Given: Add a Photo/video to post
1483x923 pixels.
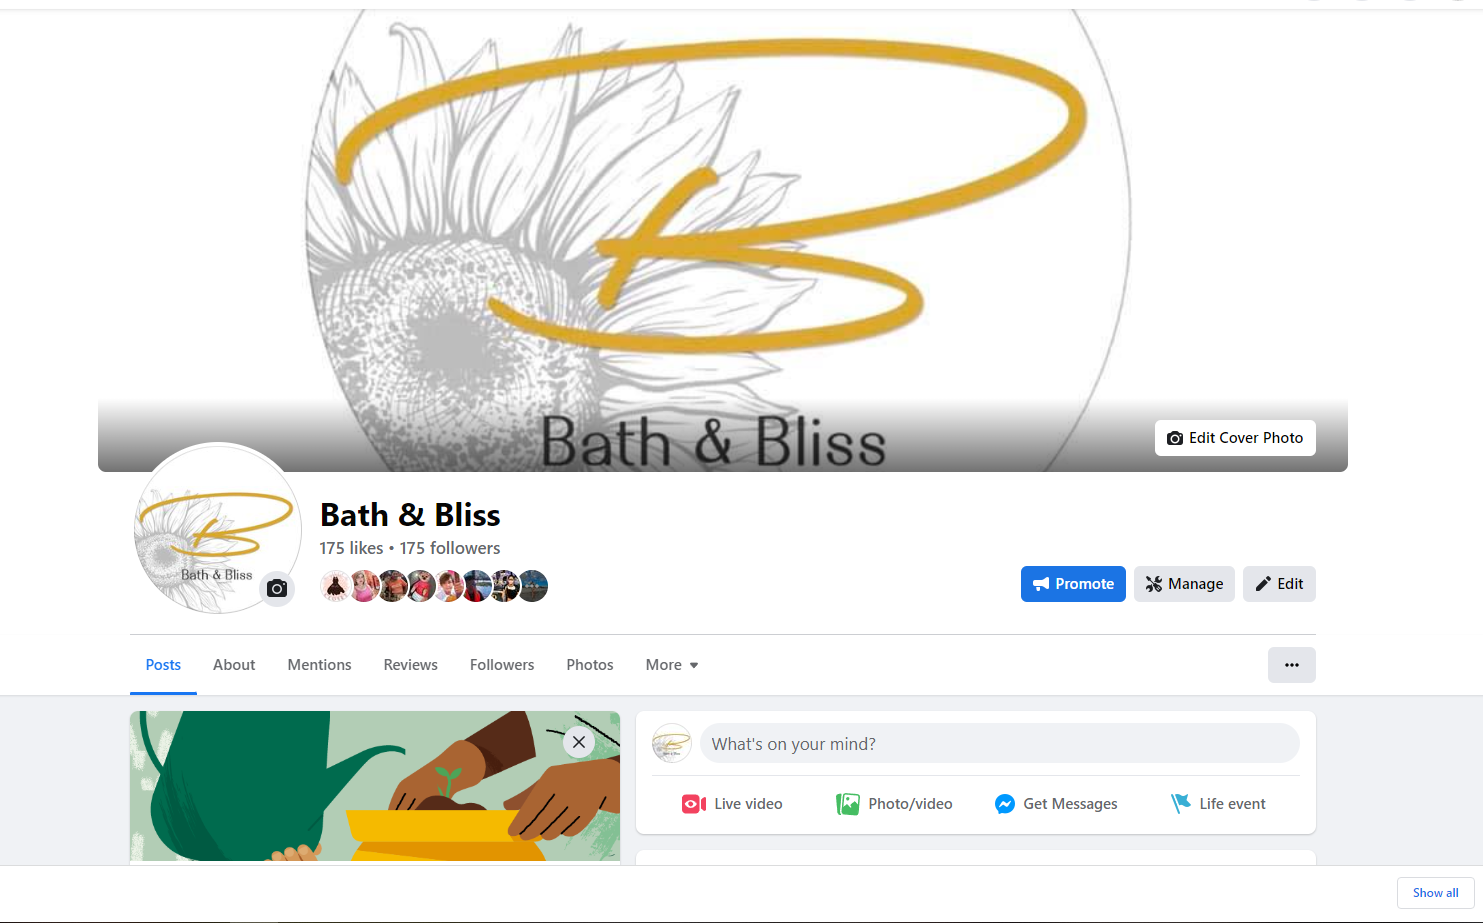Looking at the screenshot, I should (x=894, y=804).
